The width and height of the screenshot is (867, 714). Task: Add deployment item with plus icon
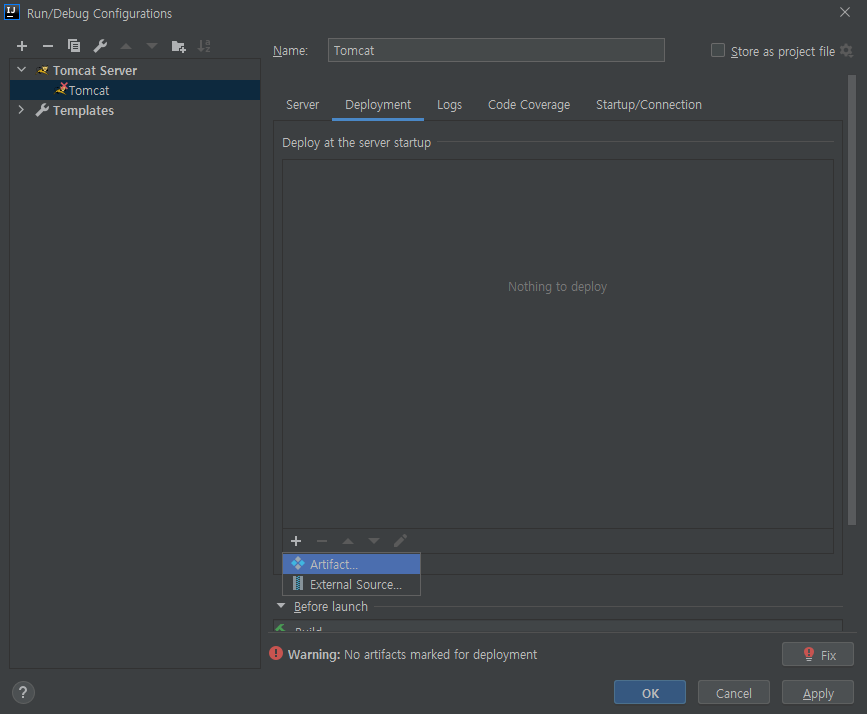[296, 541]
